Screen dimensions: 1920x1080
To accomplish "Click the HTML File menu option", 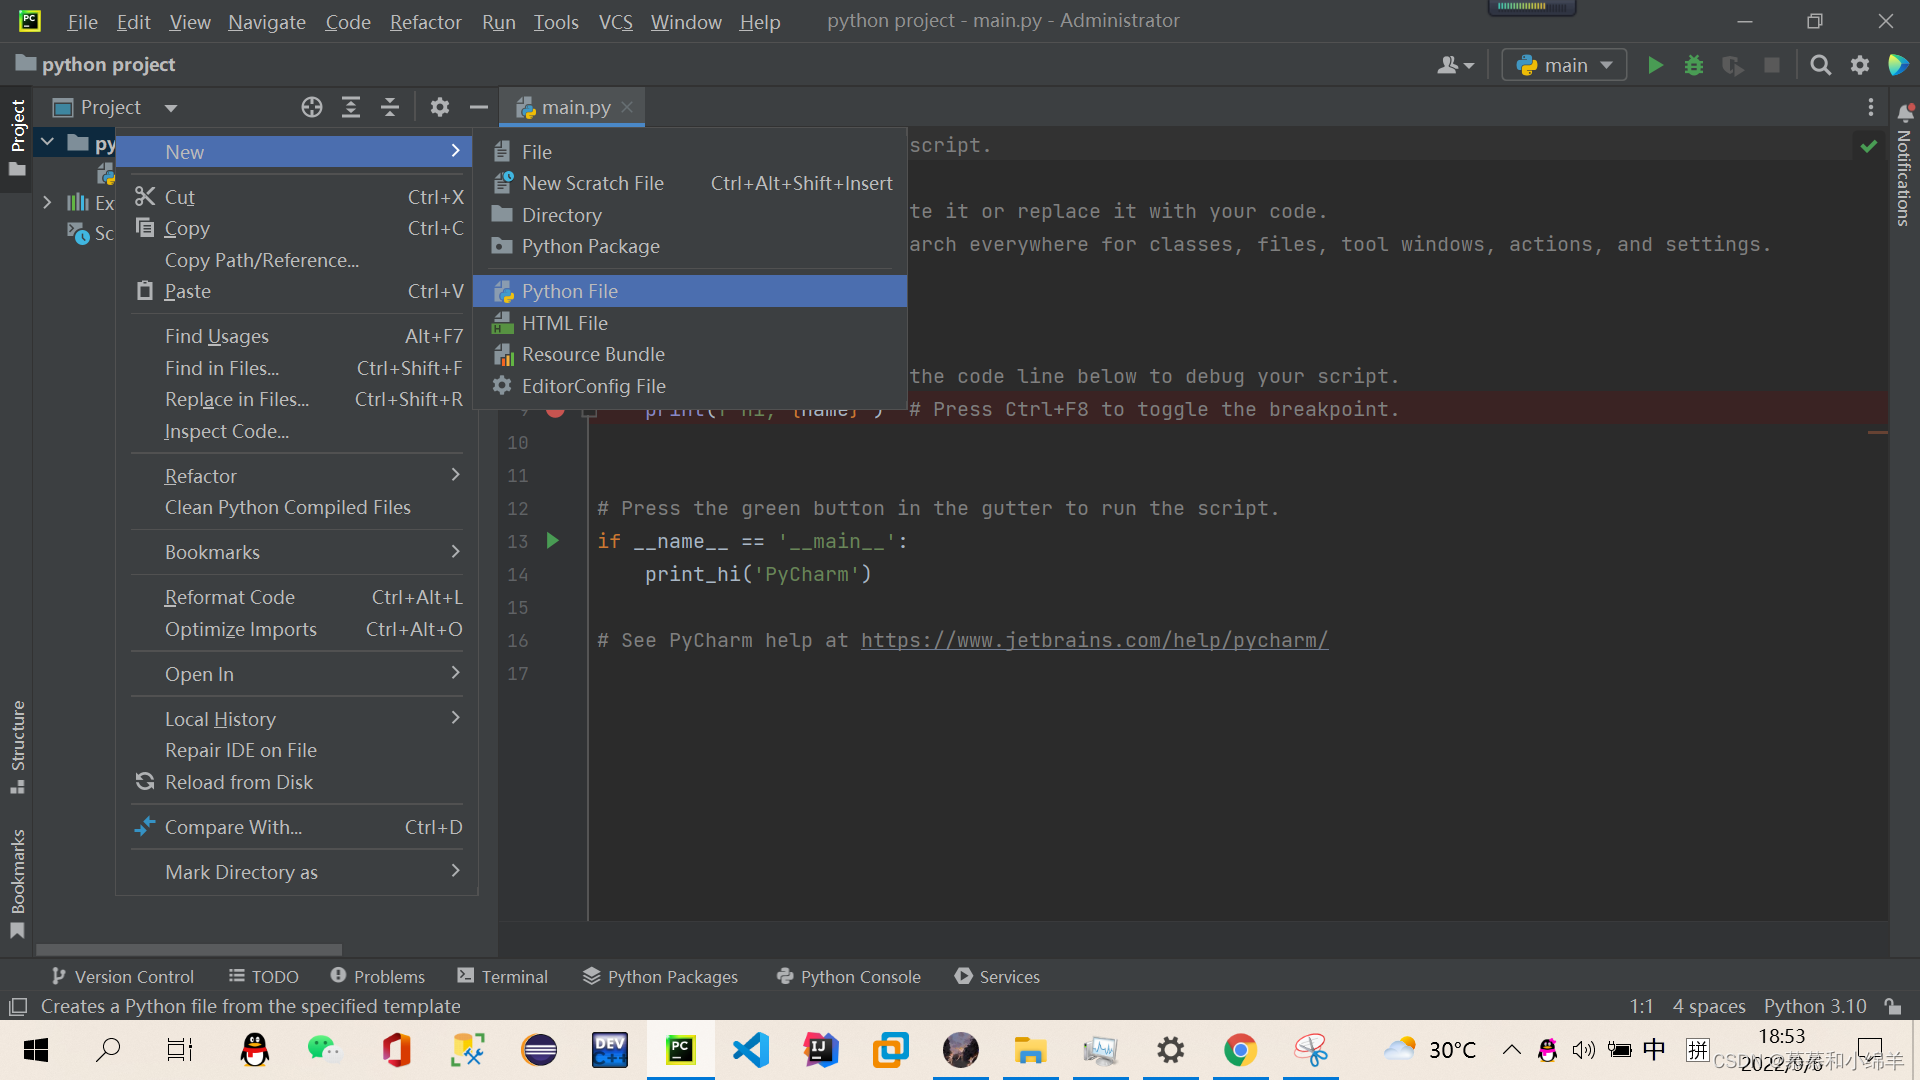I will (564, 322).
